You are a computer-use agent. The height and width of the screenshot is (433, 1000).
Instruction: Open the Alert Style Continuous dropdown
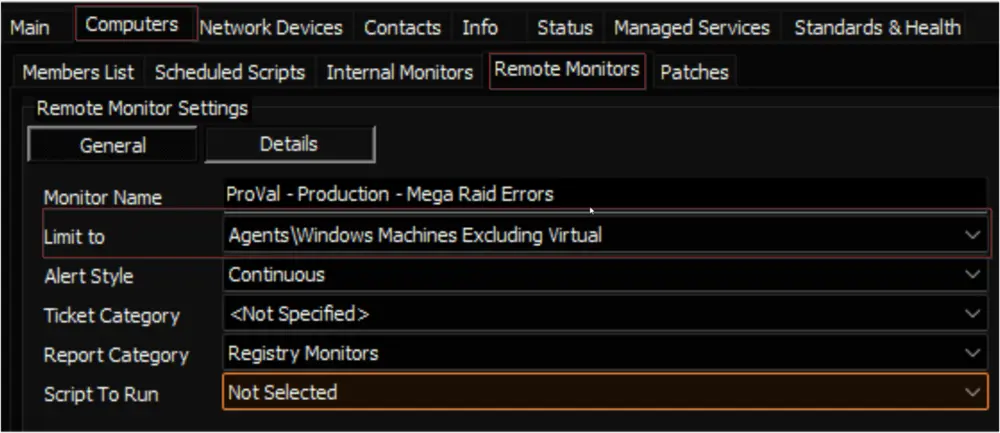(605, 275)
